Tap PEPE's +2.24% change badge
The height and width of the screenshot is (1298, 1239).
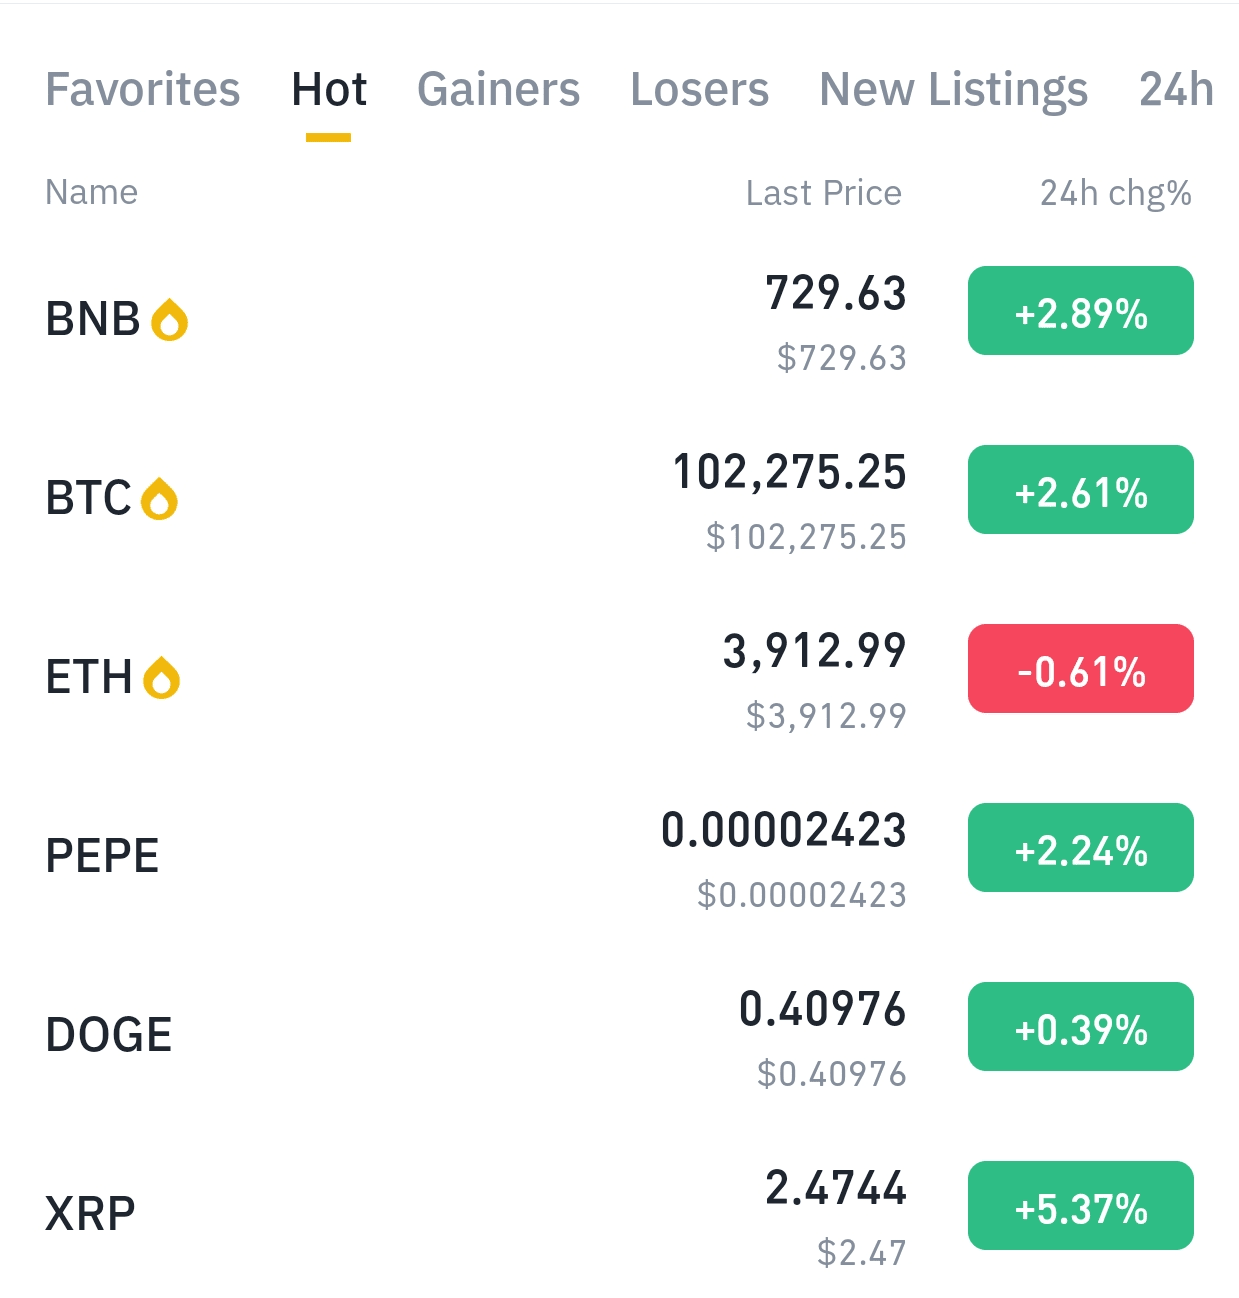pyautogui.click(x=1080, y=848)
